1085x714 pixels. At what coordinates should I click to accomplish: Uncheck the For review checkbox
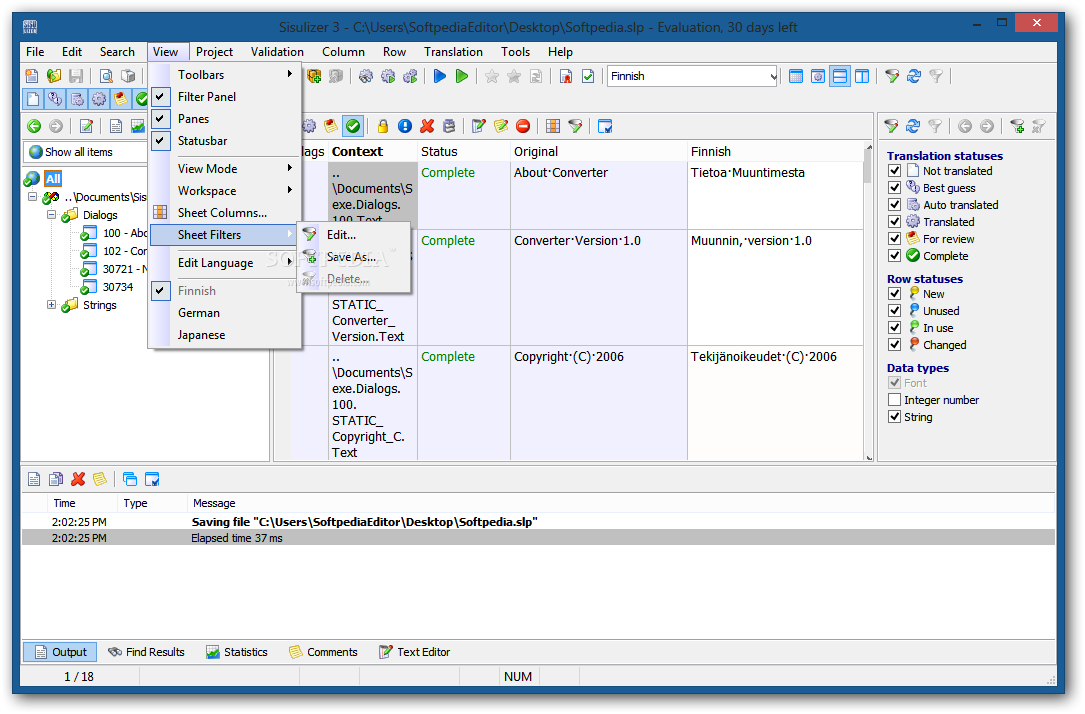tap(895, 239)
